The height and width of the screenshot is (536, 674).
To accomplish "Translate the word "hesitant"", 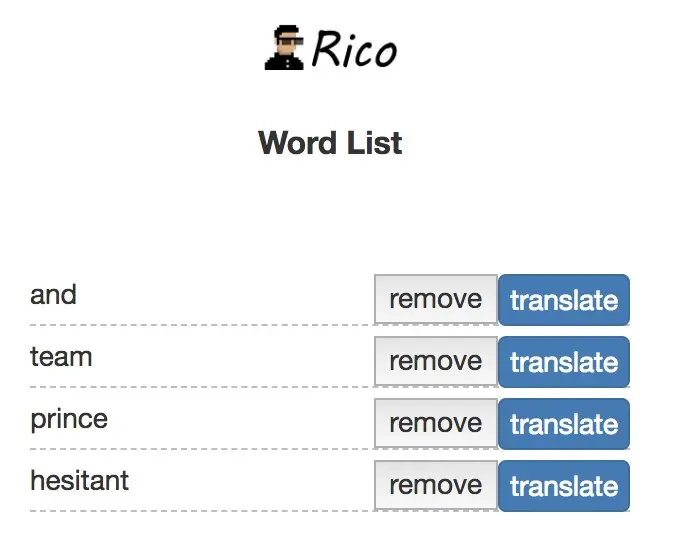I will pos(564,486).
